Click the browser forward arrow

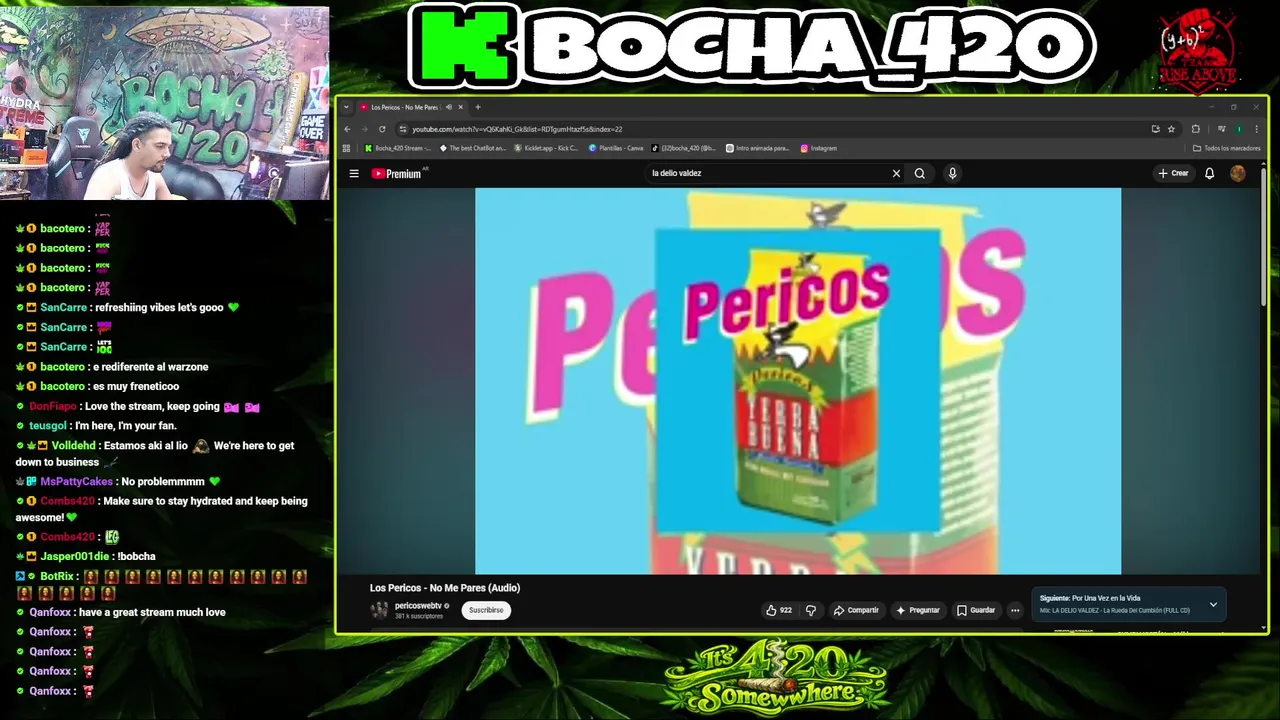tap(364, 129)
